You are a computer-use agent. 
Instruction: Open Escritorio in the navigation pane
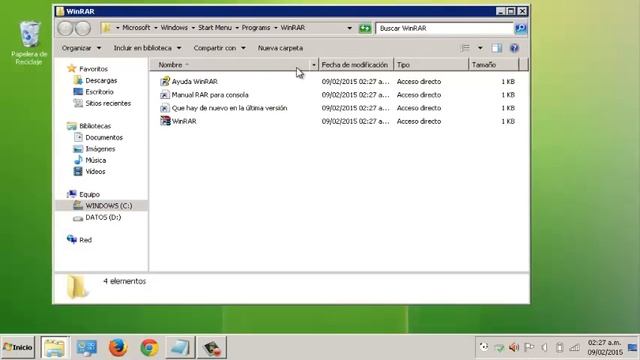coord(99,92)
